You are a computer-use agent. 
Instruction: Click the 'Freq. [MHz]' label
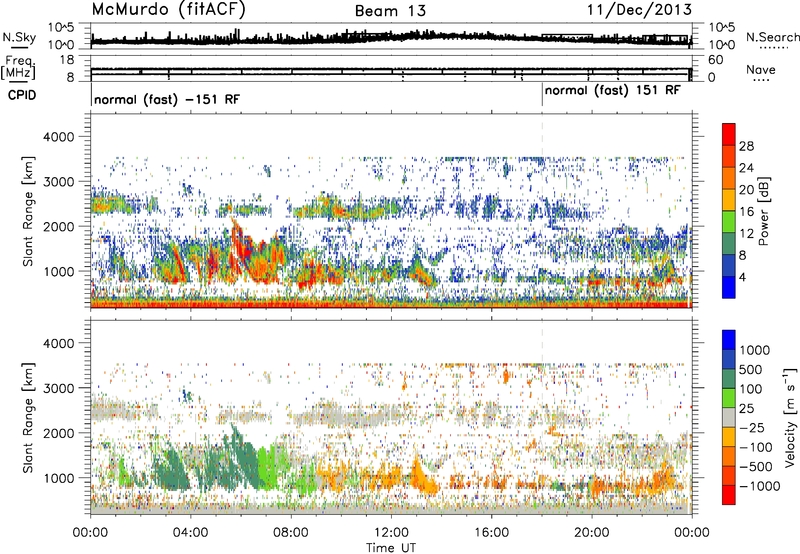click(x=20, y=67)
